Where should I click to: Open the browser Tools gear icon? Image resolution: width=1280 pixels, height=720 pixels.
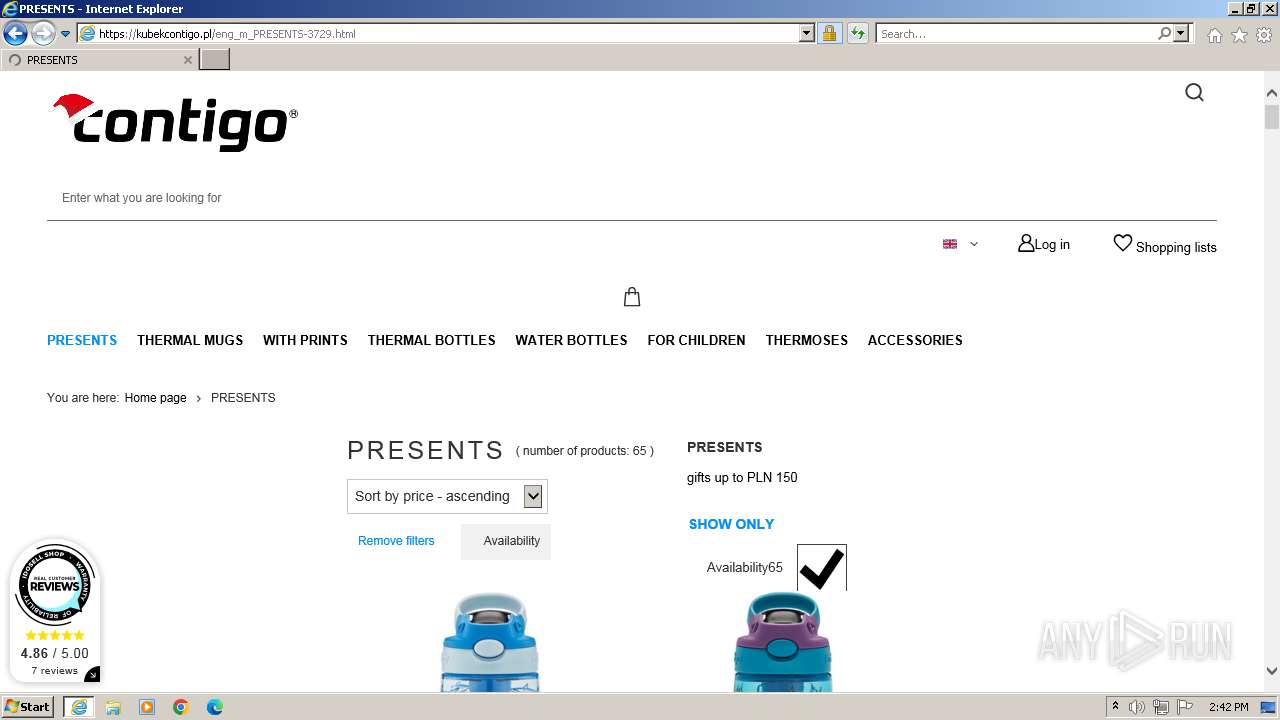pos(1264,35)
